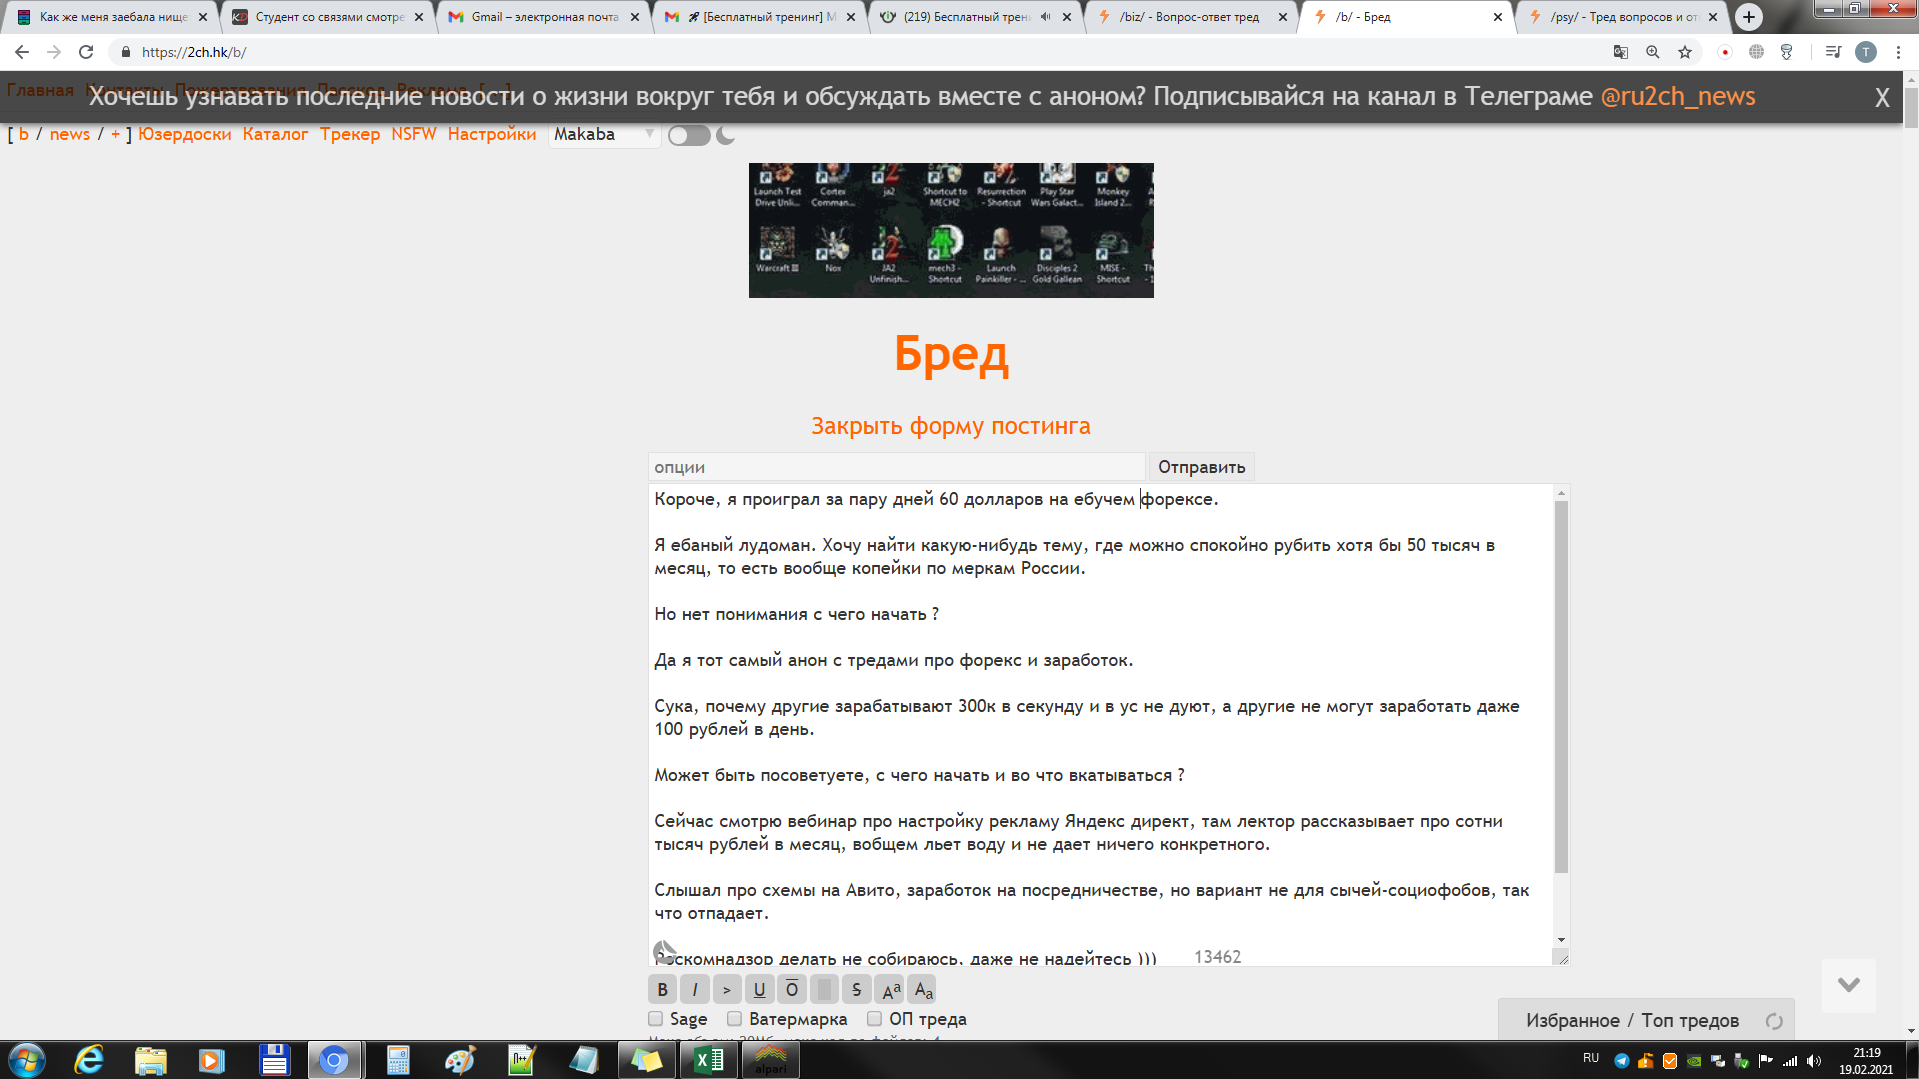Apply subscript formatting in post form
Screen dimensions: 1919x1079
(922, 990)
